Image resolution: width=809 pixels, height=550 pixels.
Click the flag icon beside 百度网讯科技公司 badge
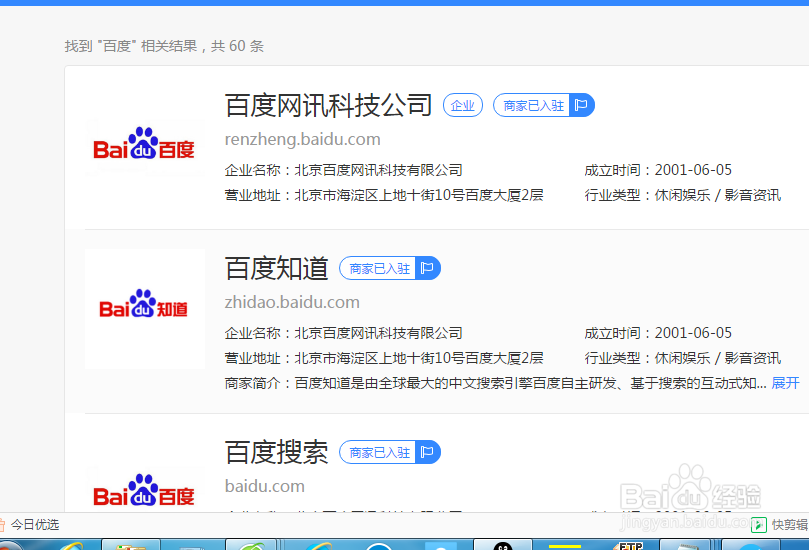pyautogui.click(x=581, y=105)
